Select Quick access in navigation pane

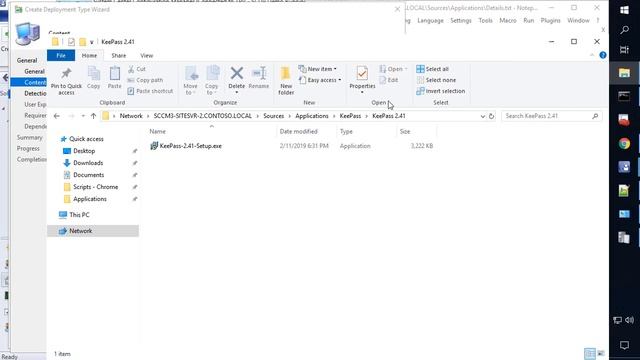[x=86, y=139]
